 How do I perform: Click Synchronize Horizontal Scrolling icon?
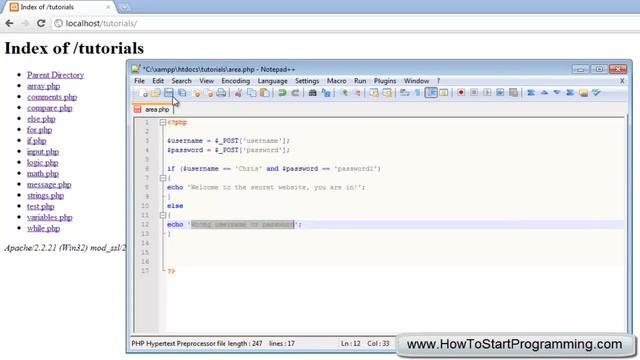(x=387, y=93)
